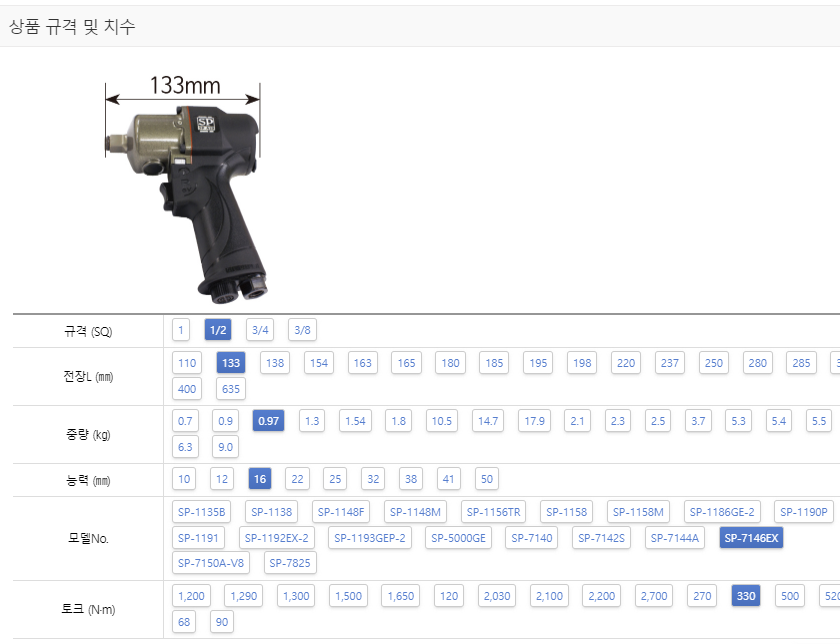The width and height of the screenshot is (840, 644).
Task: Pick 50 in the 능력 row
Action: click(x=487, y=479)
